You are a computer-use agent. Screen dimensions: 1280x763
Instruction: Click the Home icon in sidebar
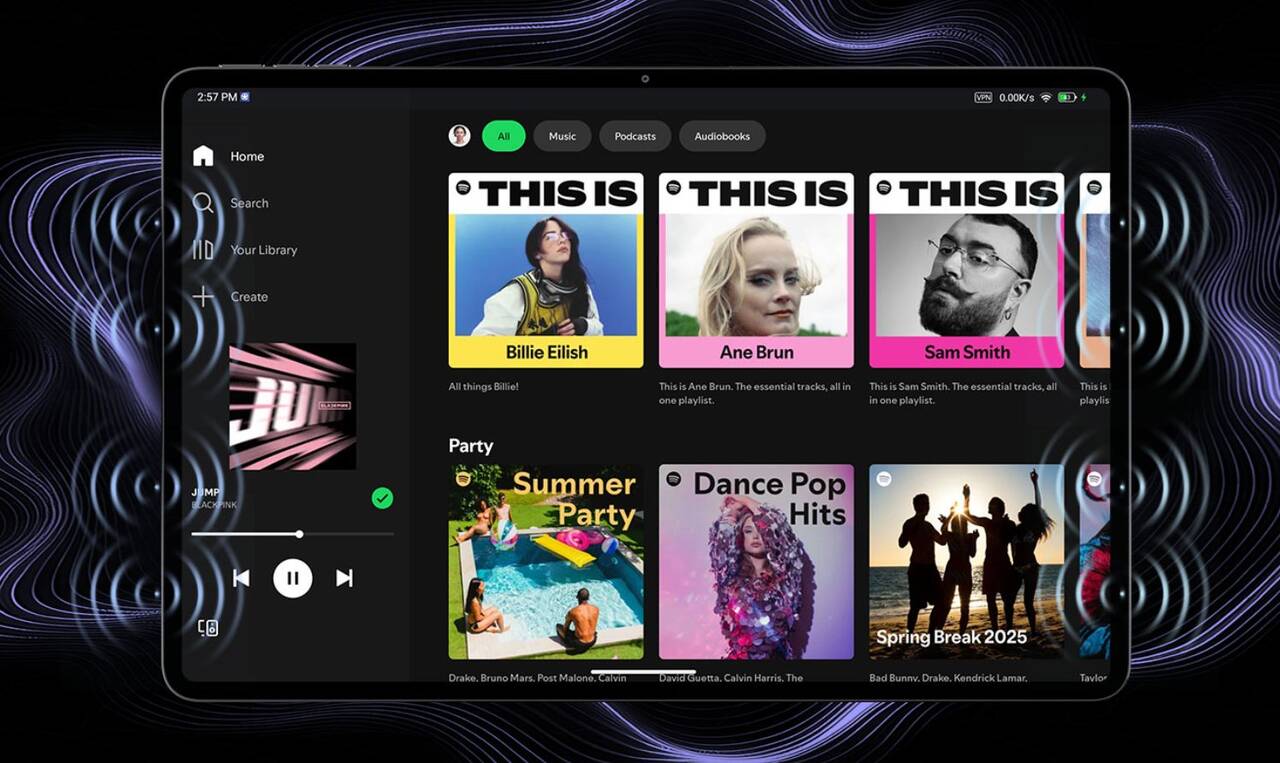(203, 156)
